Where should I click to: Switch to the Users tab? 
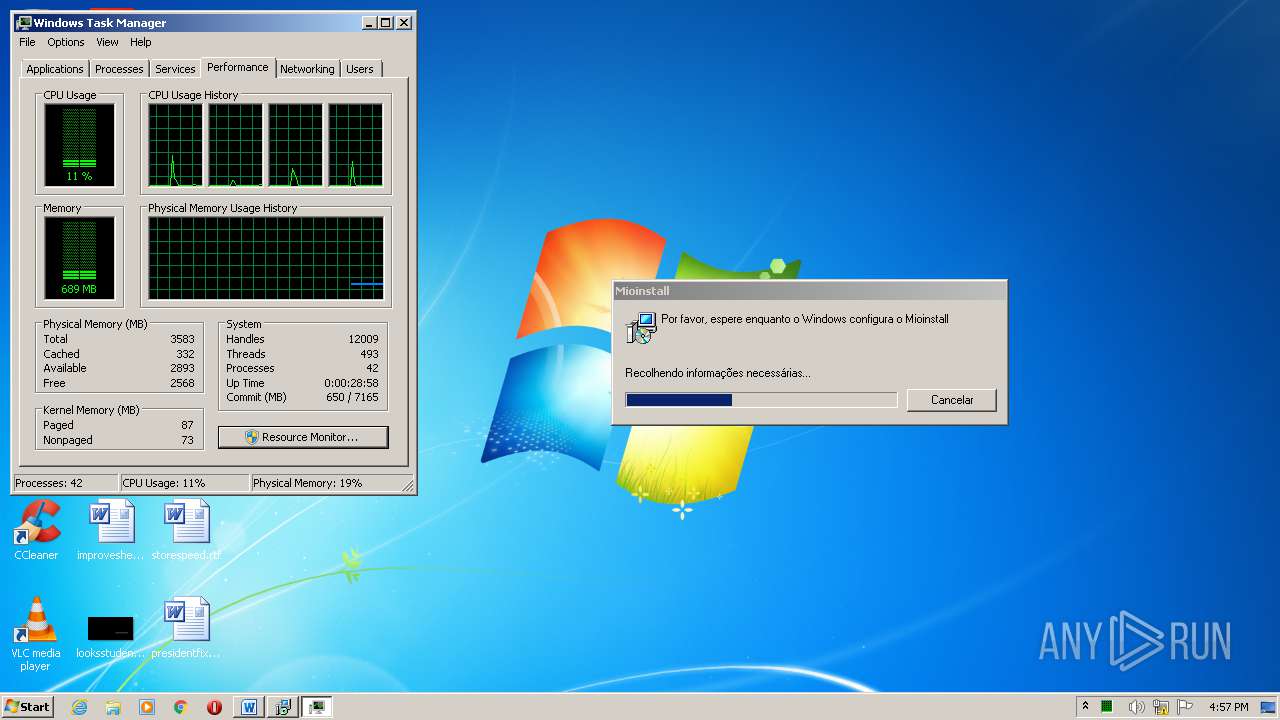tap(360, 69)
